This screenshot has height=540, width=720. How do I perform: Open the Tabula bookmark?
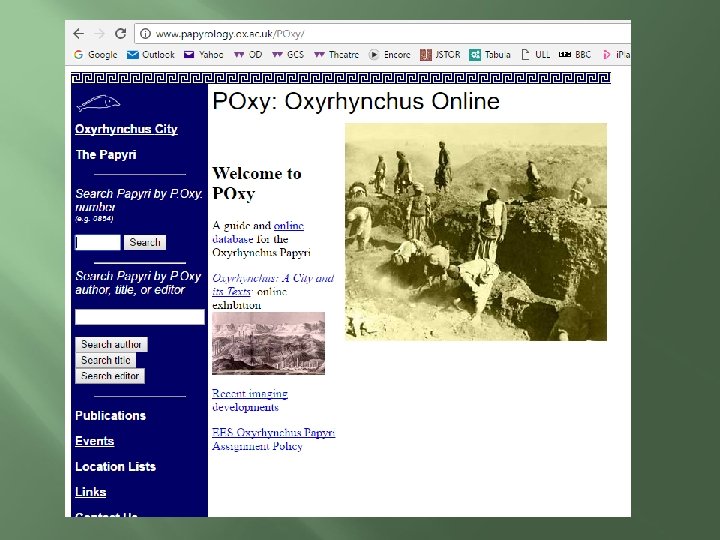coord(489,55)
